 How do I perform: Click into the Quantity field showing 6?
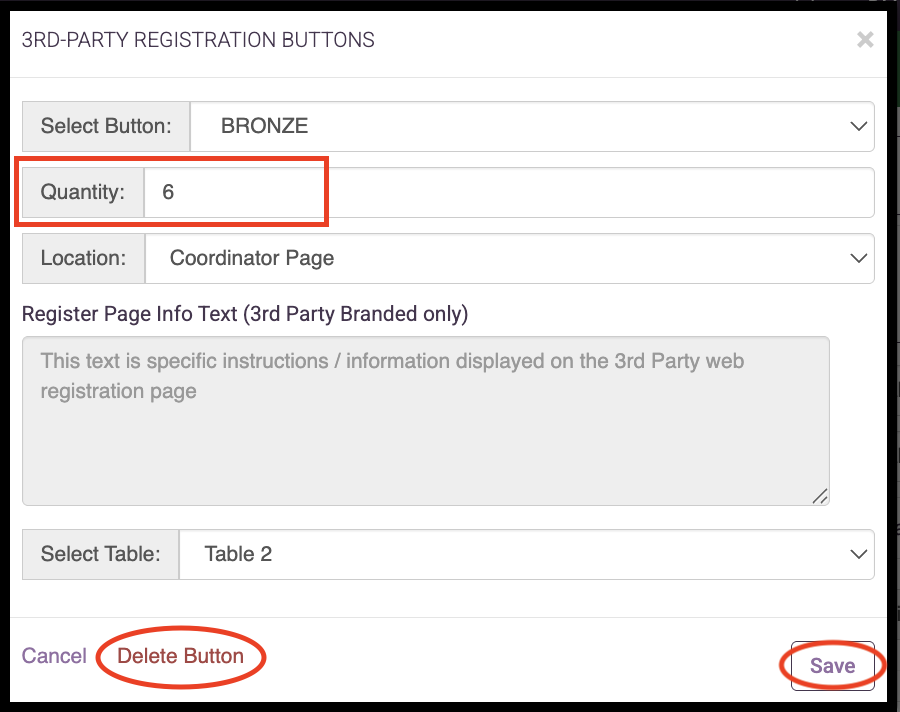click(x=509, y=192)
